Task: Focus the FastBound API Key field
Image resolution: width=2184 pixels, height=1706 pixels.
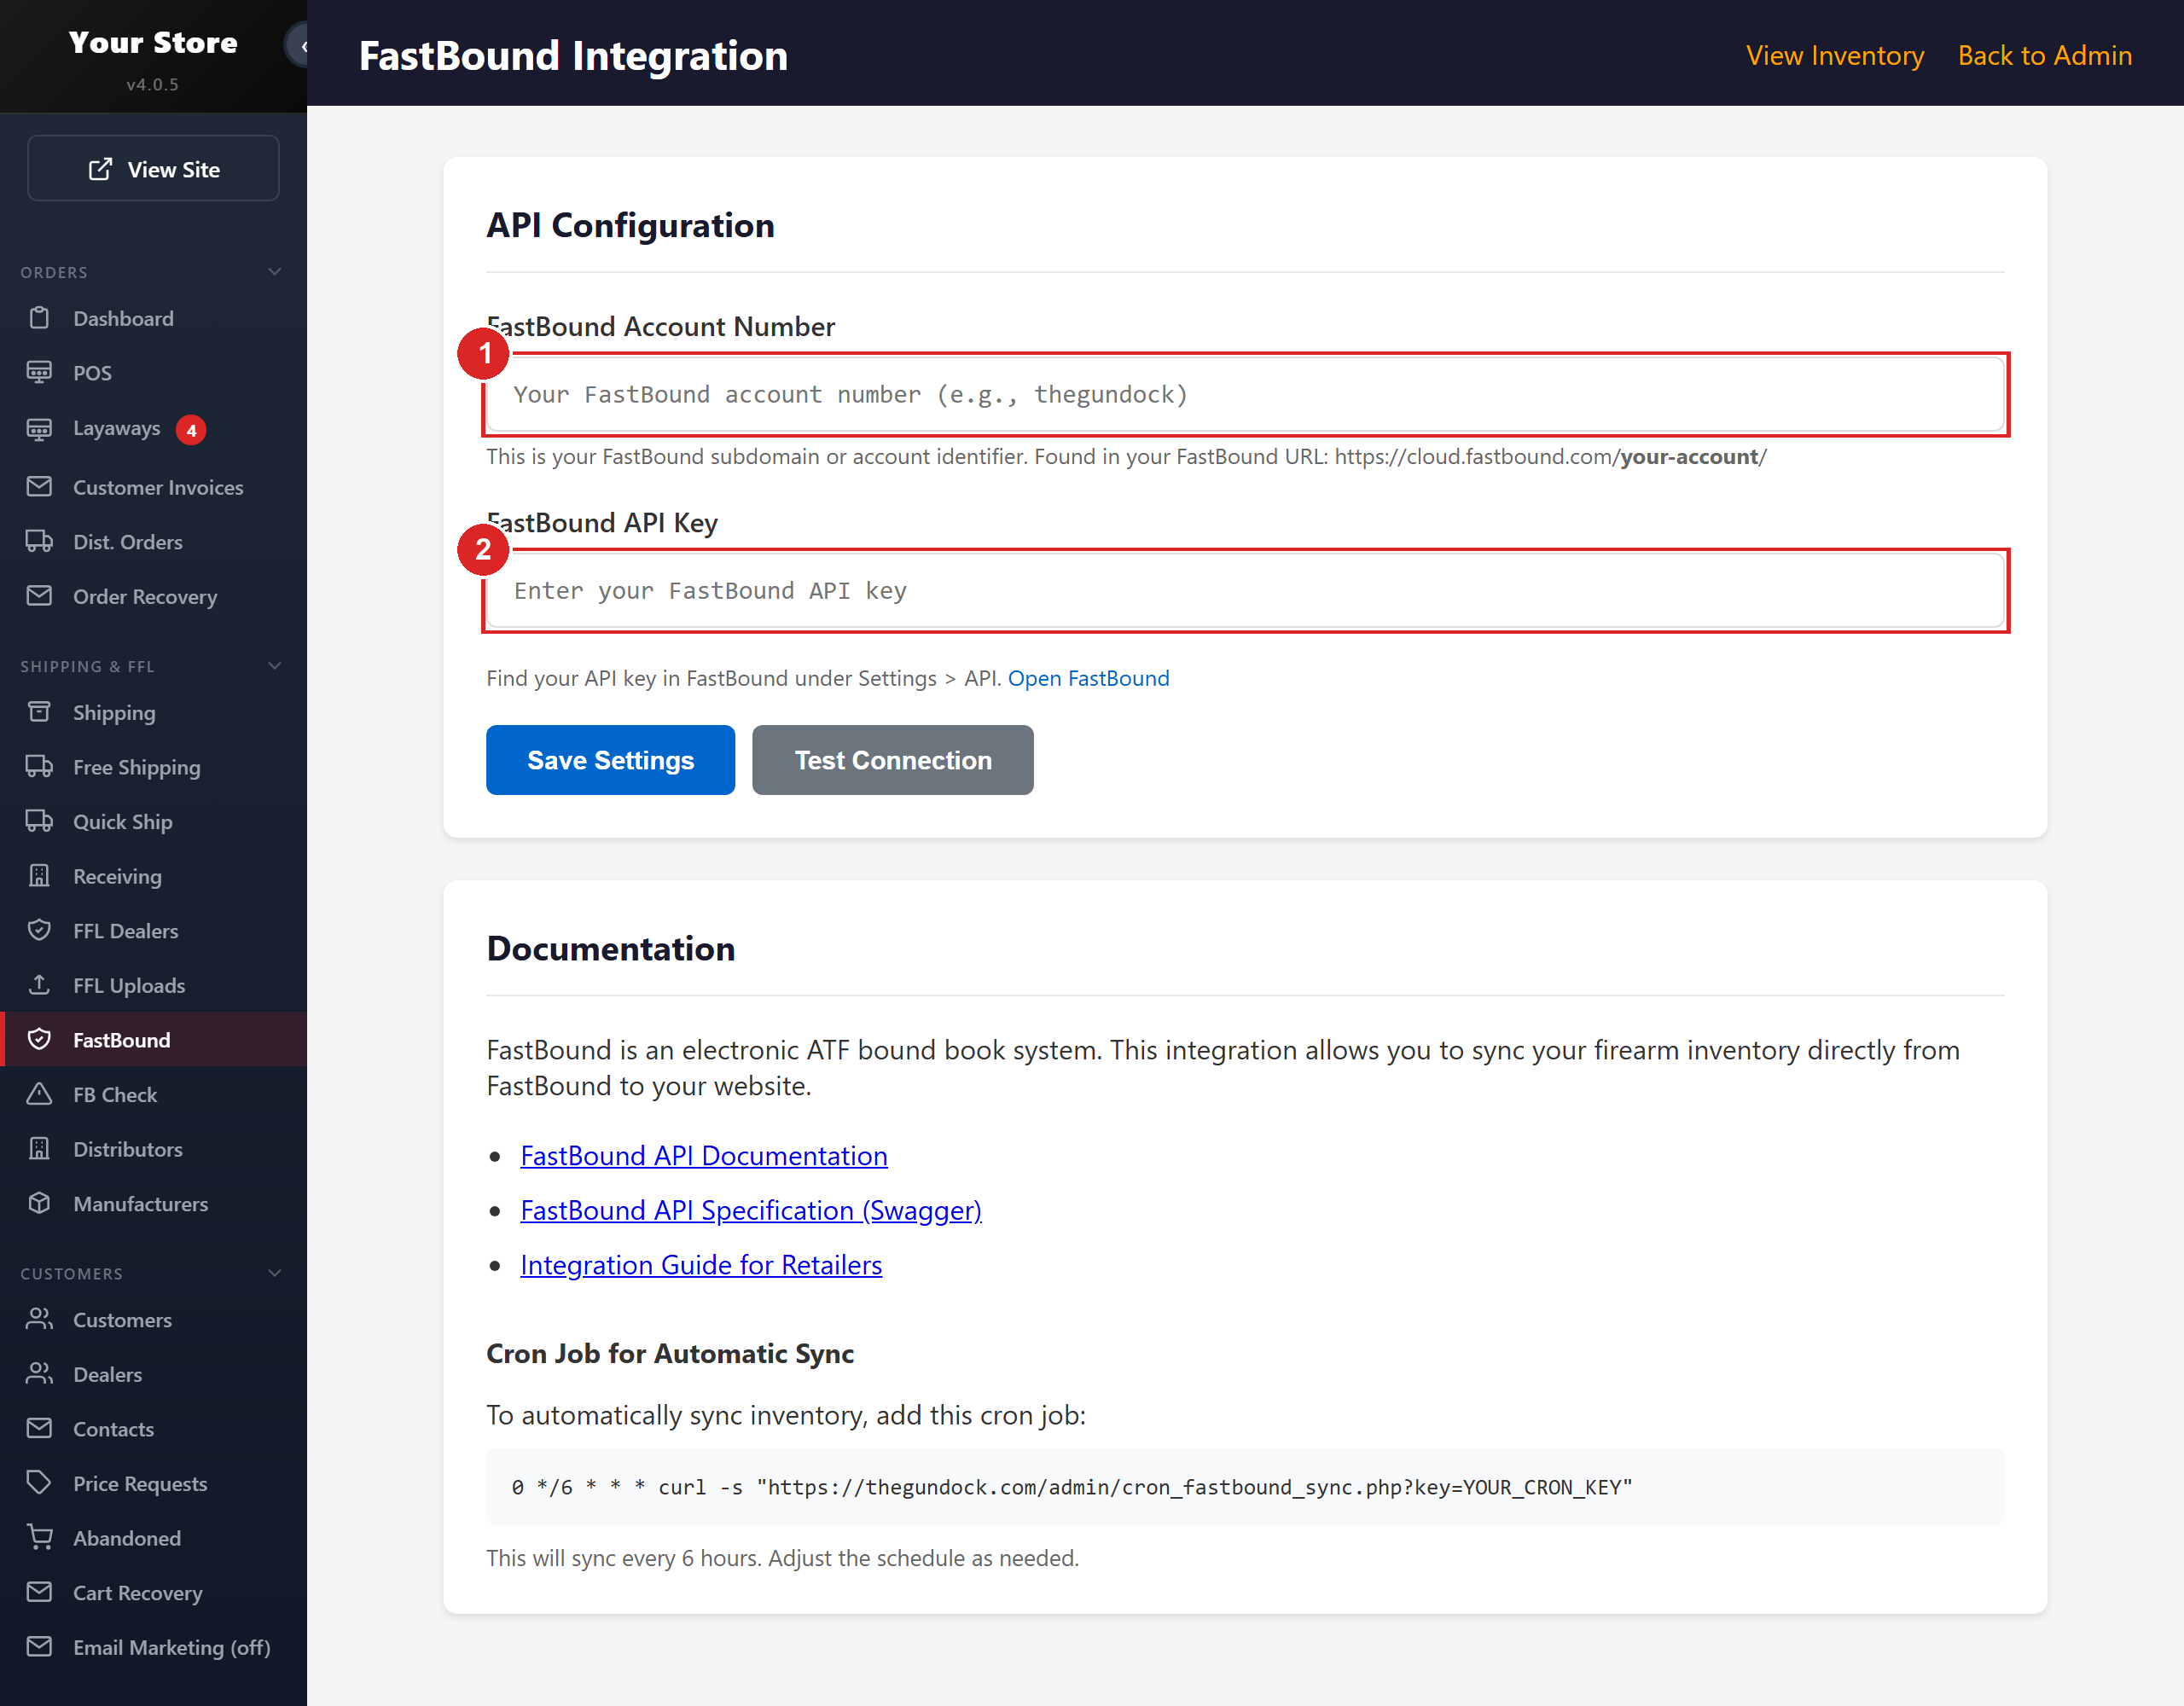Action: (x=1245, y=590)
